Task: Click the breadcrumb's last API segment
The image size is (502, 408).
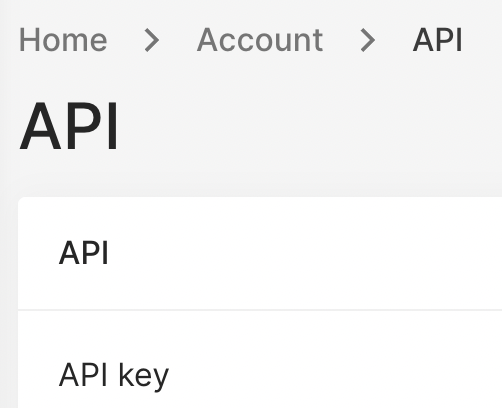Action: (x=437, y=40)
